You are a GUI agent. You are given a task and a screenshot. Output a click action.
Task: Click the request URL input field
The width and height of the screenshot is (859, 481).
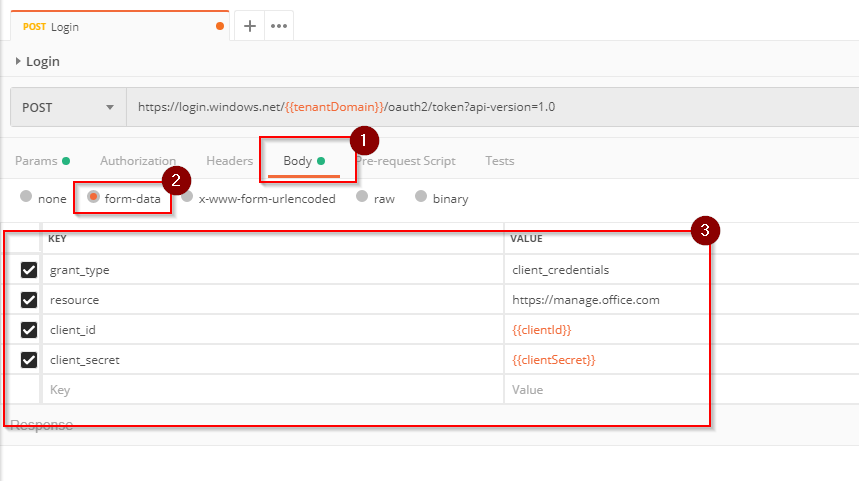coord(493,107)
